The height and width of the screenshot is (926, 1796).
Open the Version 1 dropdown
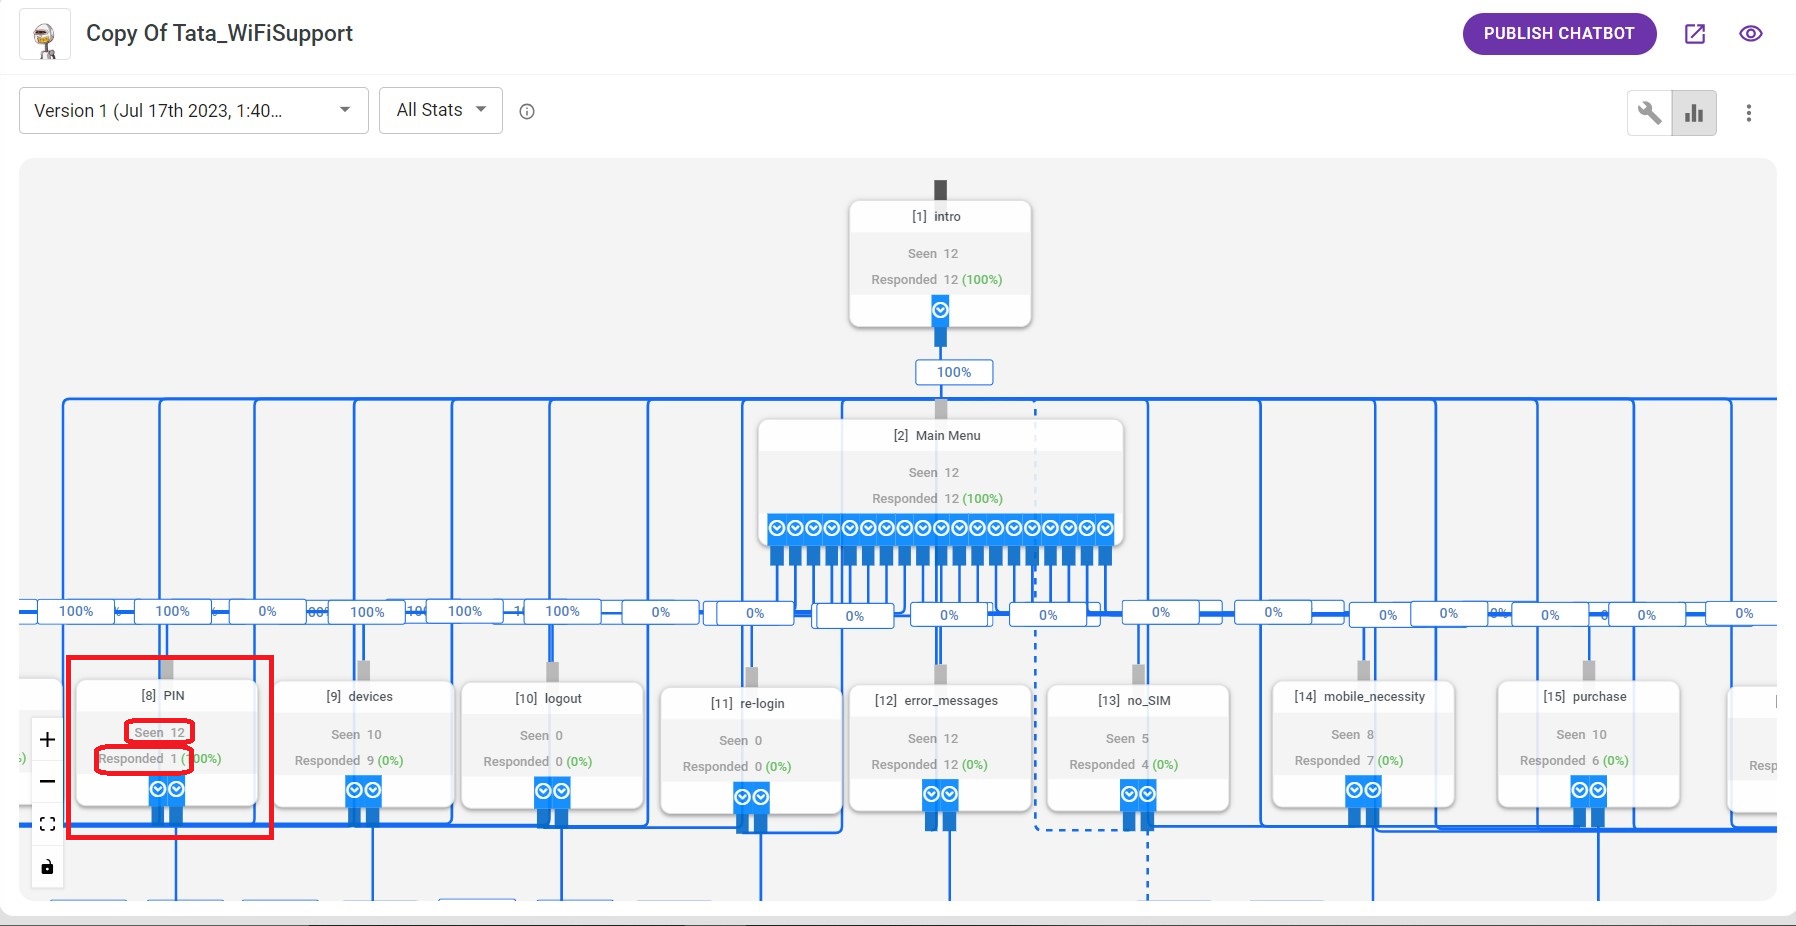194,111
